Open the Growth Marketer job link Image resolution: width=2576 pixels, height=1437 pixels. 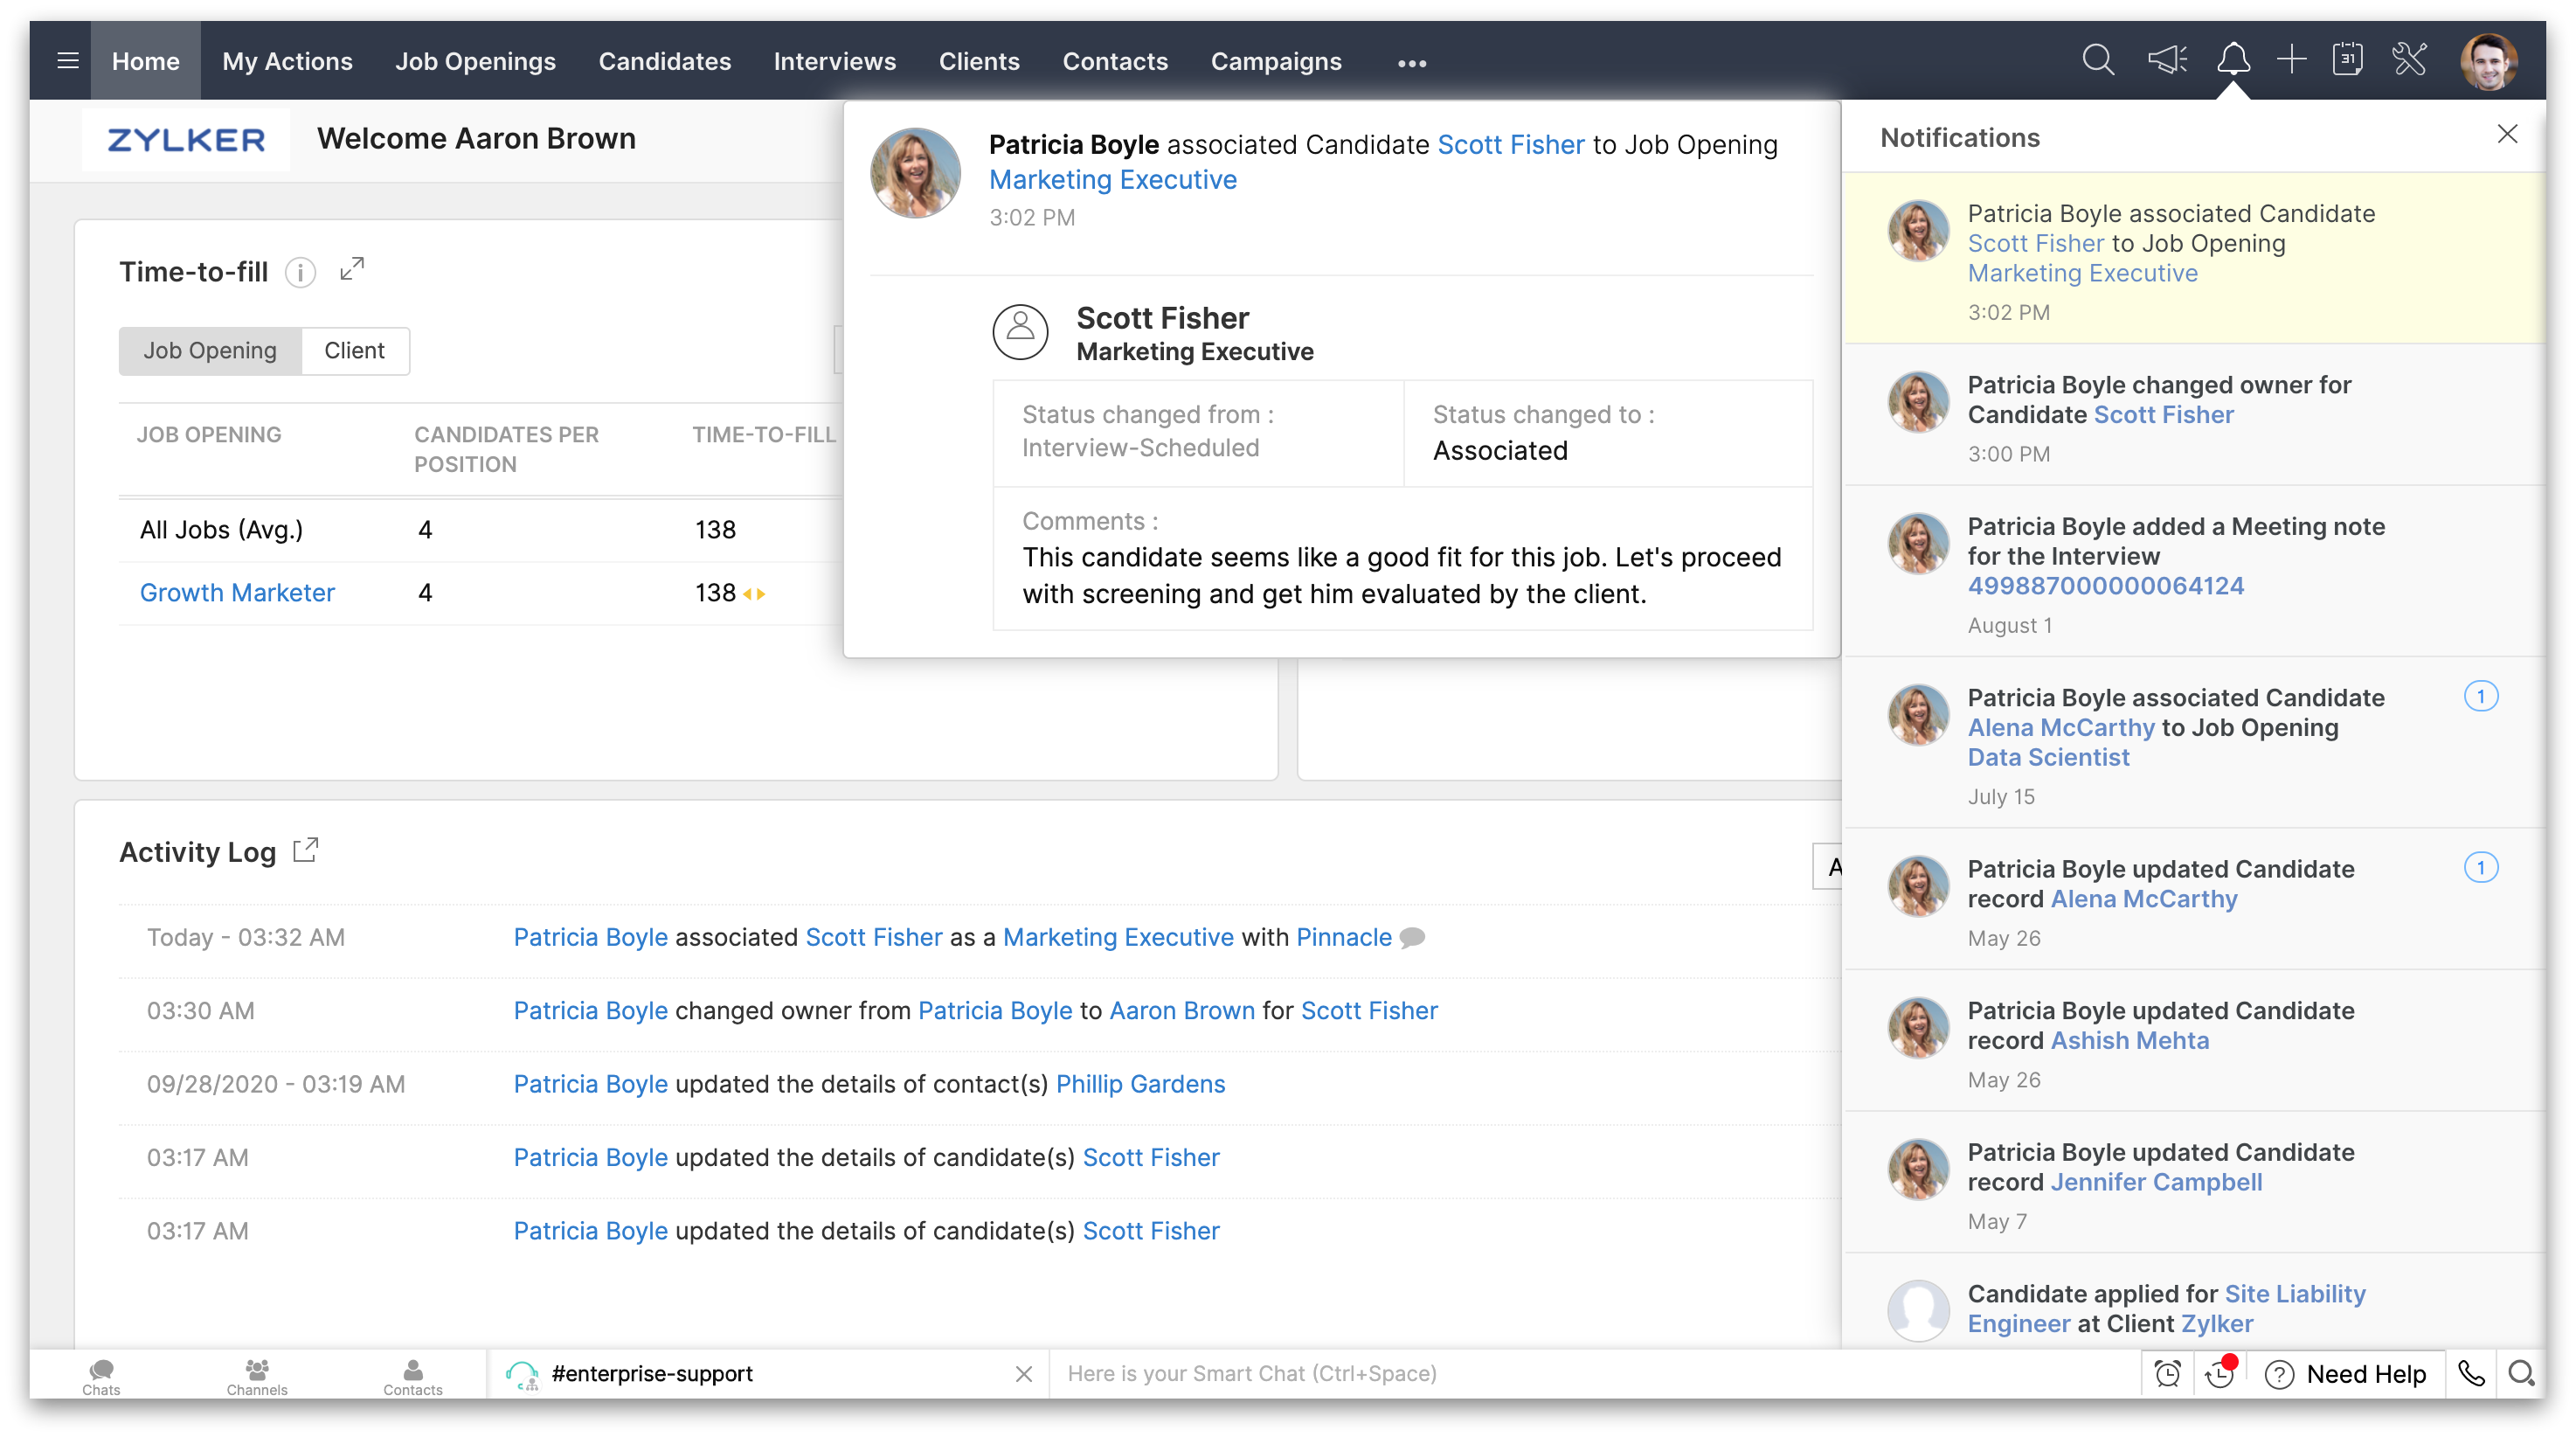[237, 593]
